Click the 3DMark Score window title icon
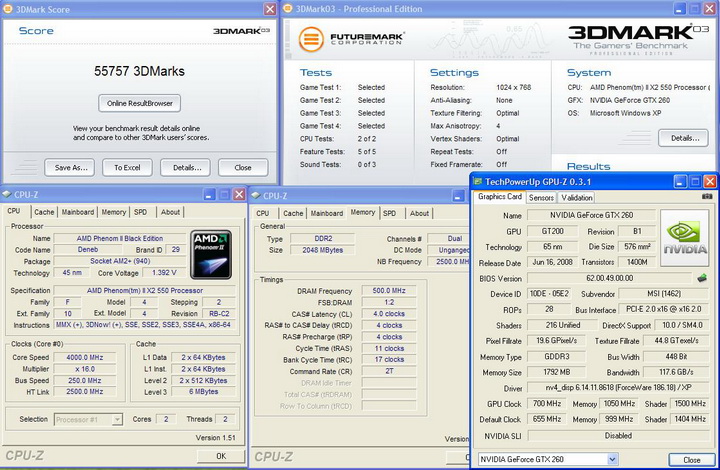 click(x=8, y=9)
